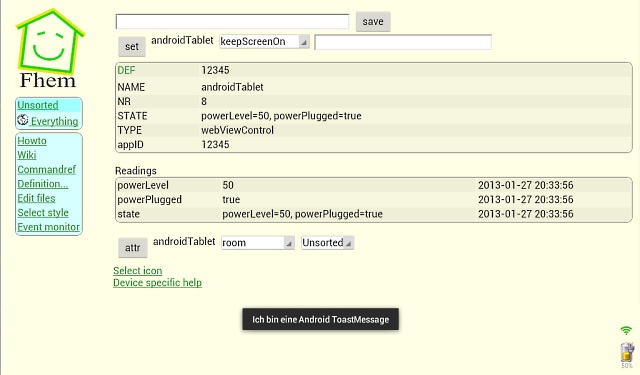Click the green DEF link
Image resolution: width=640 pixels, height=375 pixels.
click(126, 70)
